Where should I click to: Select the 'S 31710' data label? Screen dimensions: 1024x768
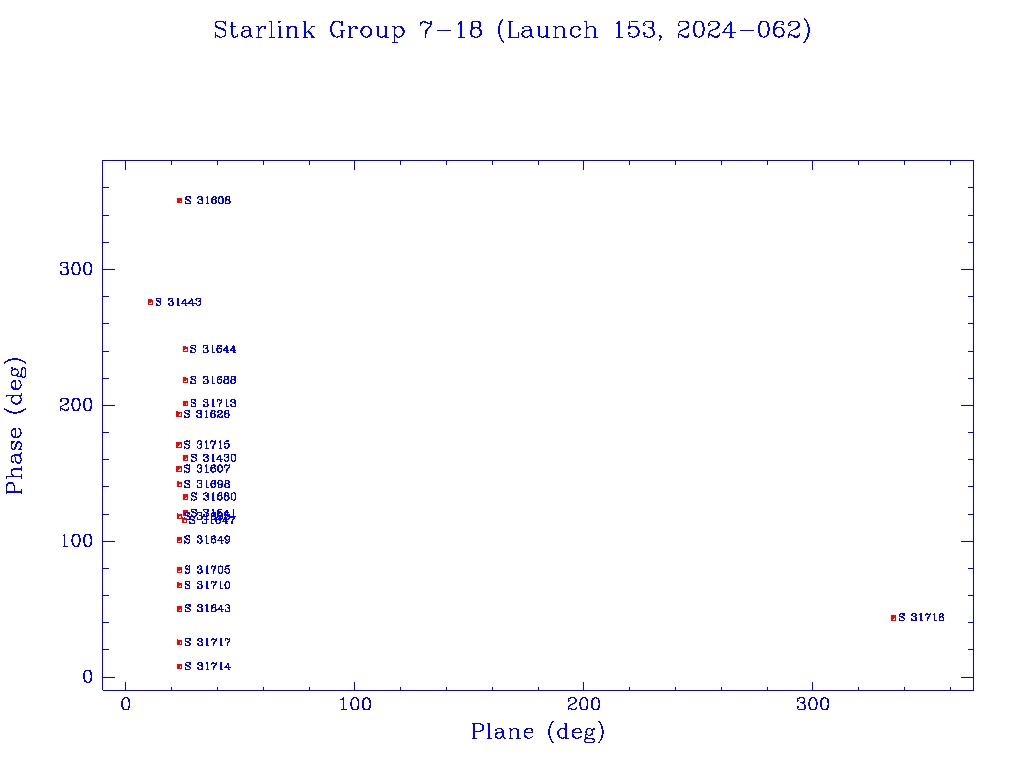click(207, 585)
